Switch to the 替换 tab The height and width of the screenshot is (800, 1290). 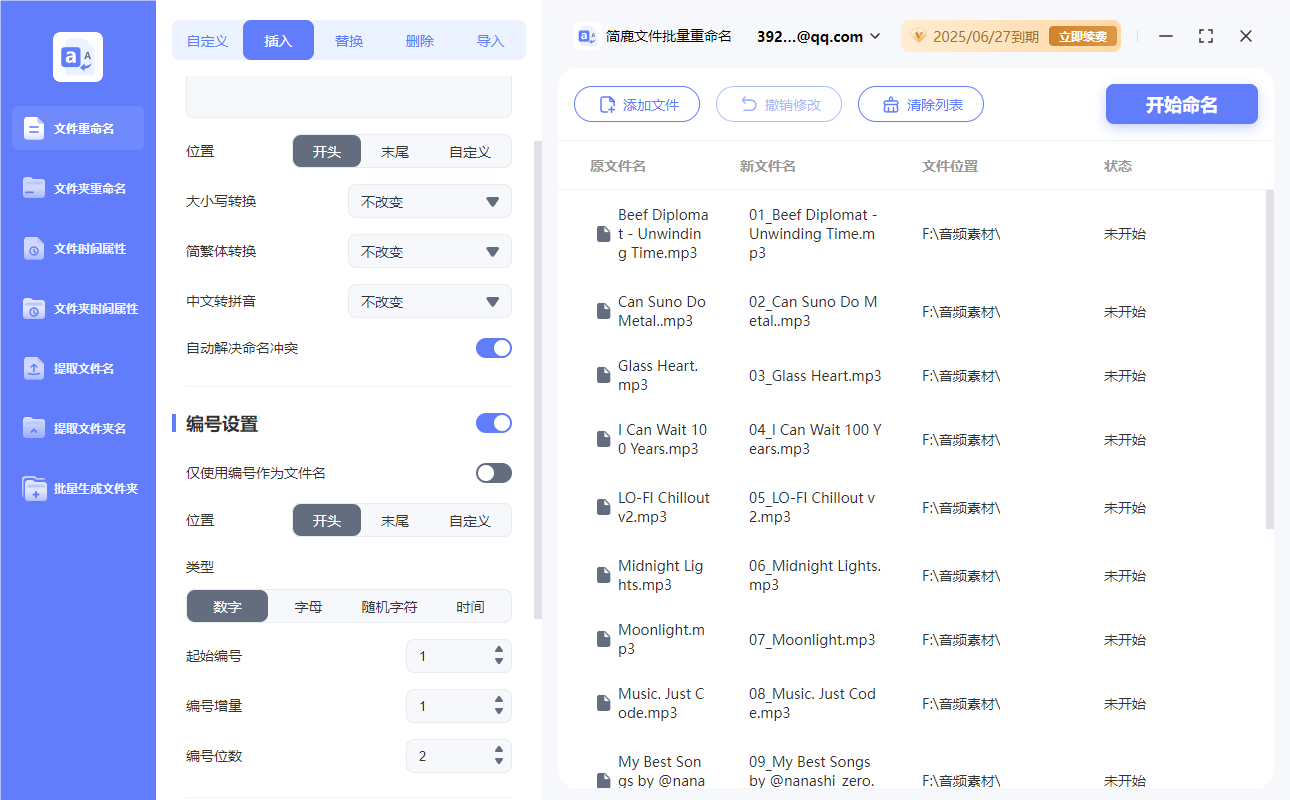pos(349,41)
